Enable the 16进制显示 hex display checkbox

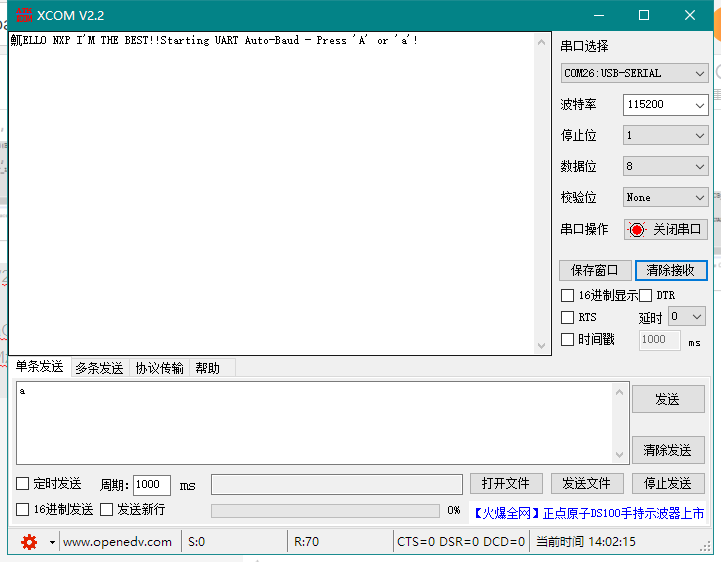(567, 295)
